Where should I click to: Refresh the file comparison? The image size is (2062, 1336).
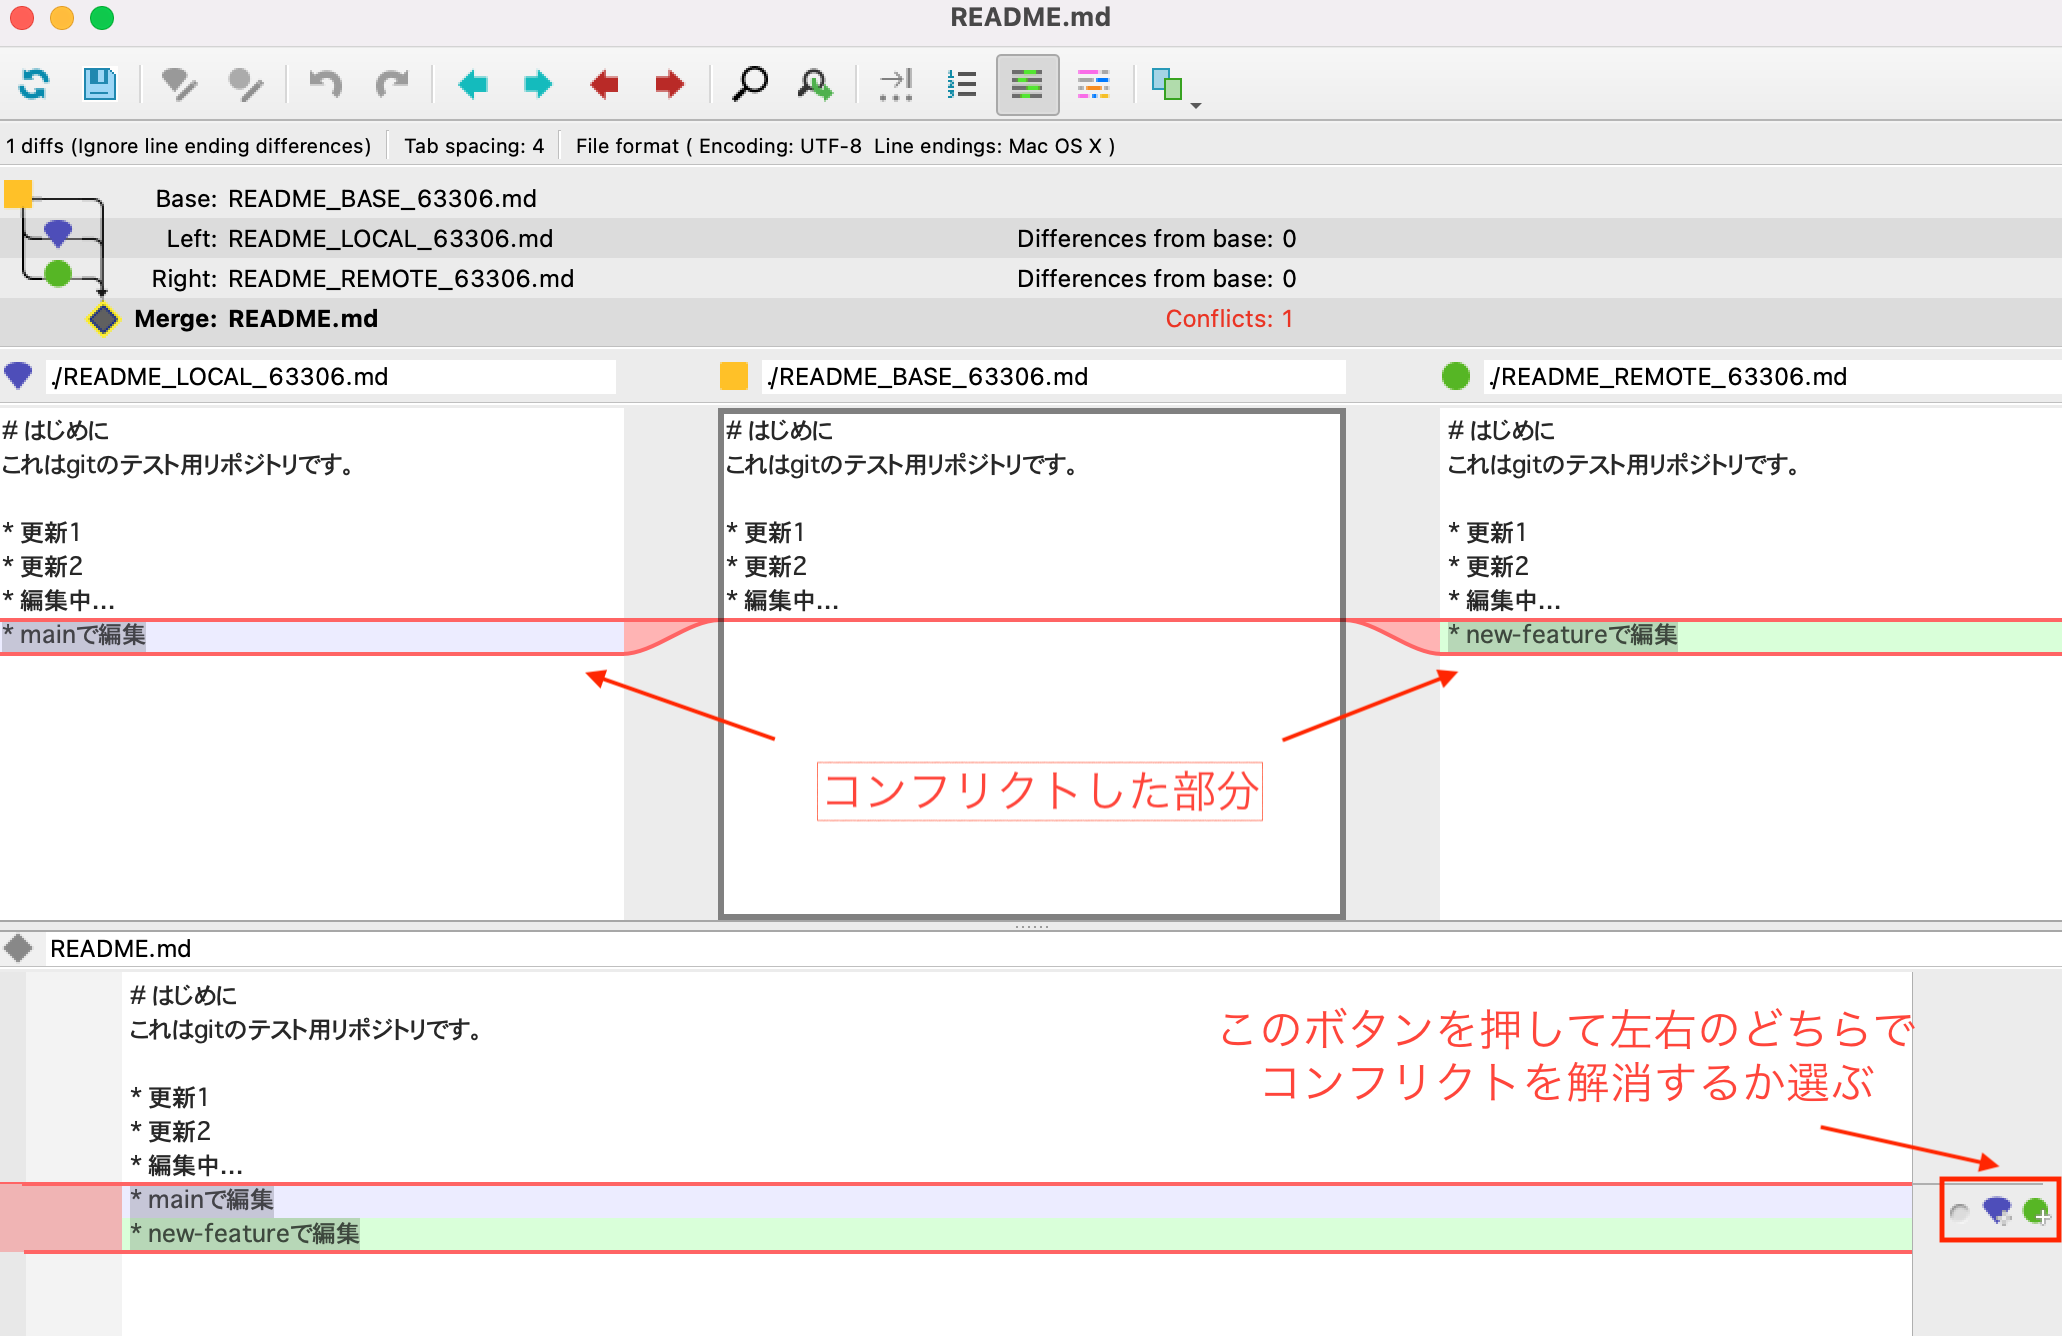point(34,85)
